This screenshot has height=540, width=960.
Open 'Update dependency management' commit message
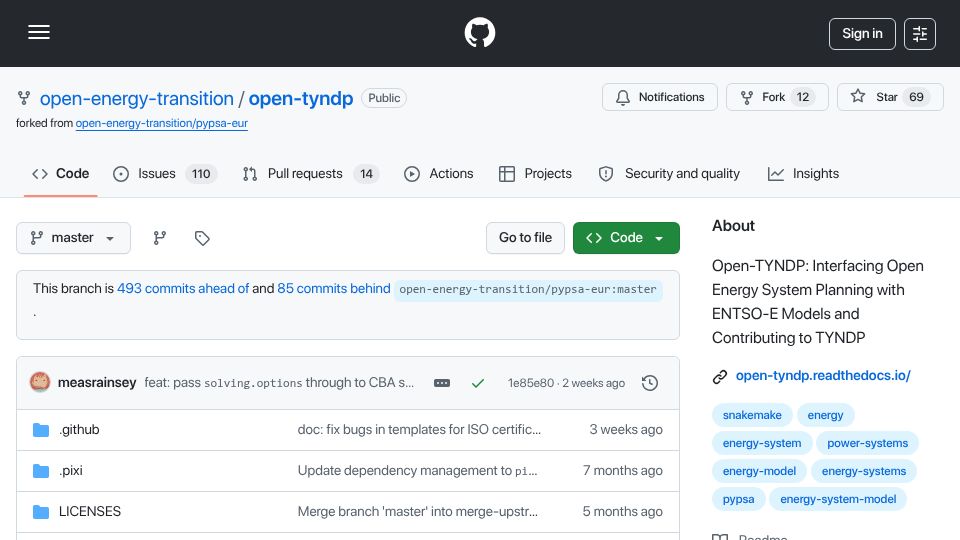coord(418,471)
